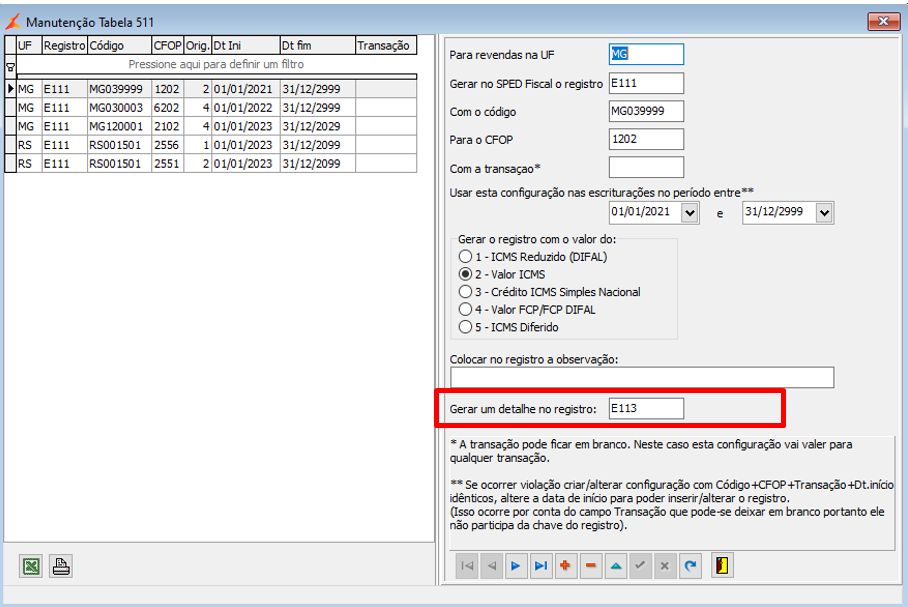Click Dt Ini cell 01/01/2022
Viewport: 908px width, 607px height.
[x=246, y=108]
